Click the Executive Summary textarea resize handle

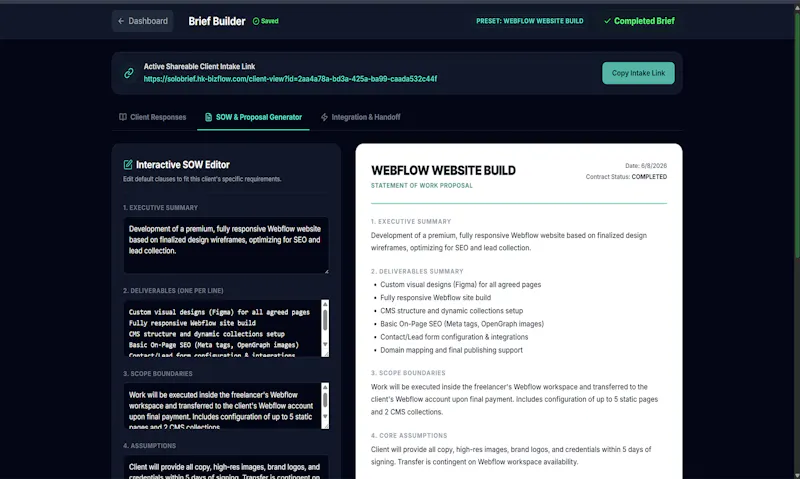coord(327,271)
